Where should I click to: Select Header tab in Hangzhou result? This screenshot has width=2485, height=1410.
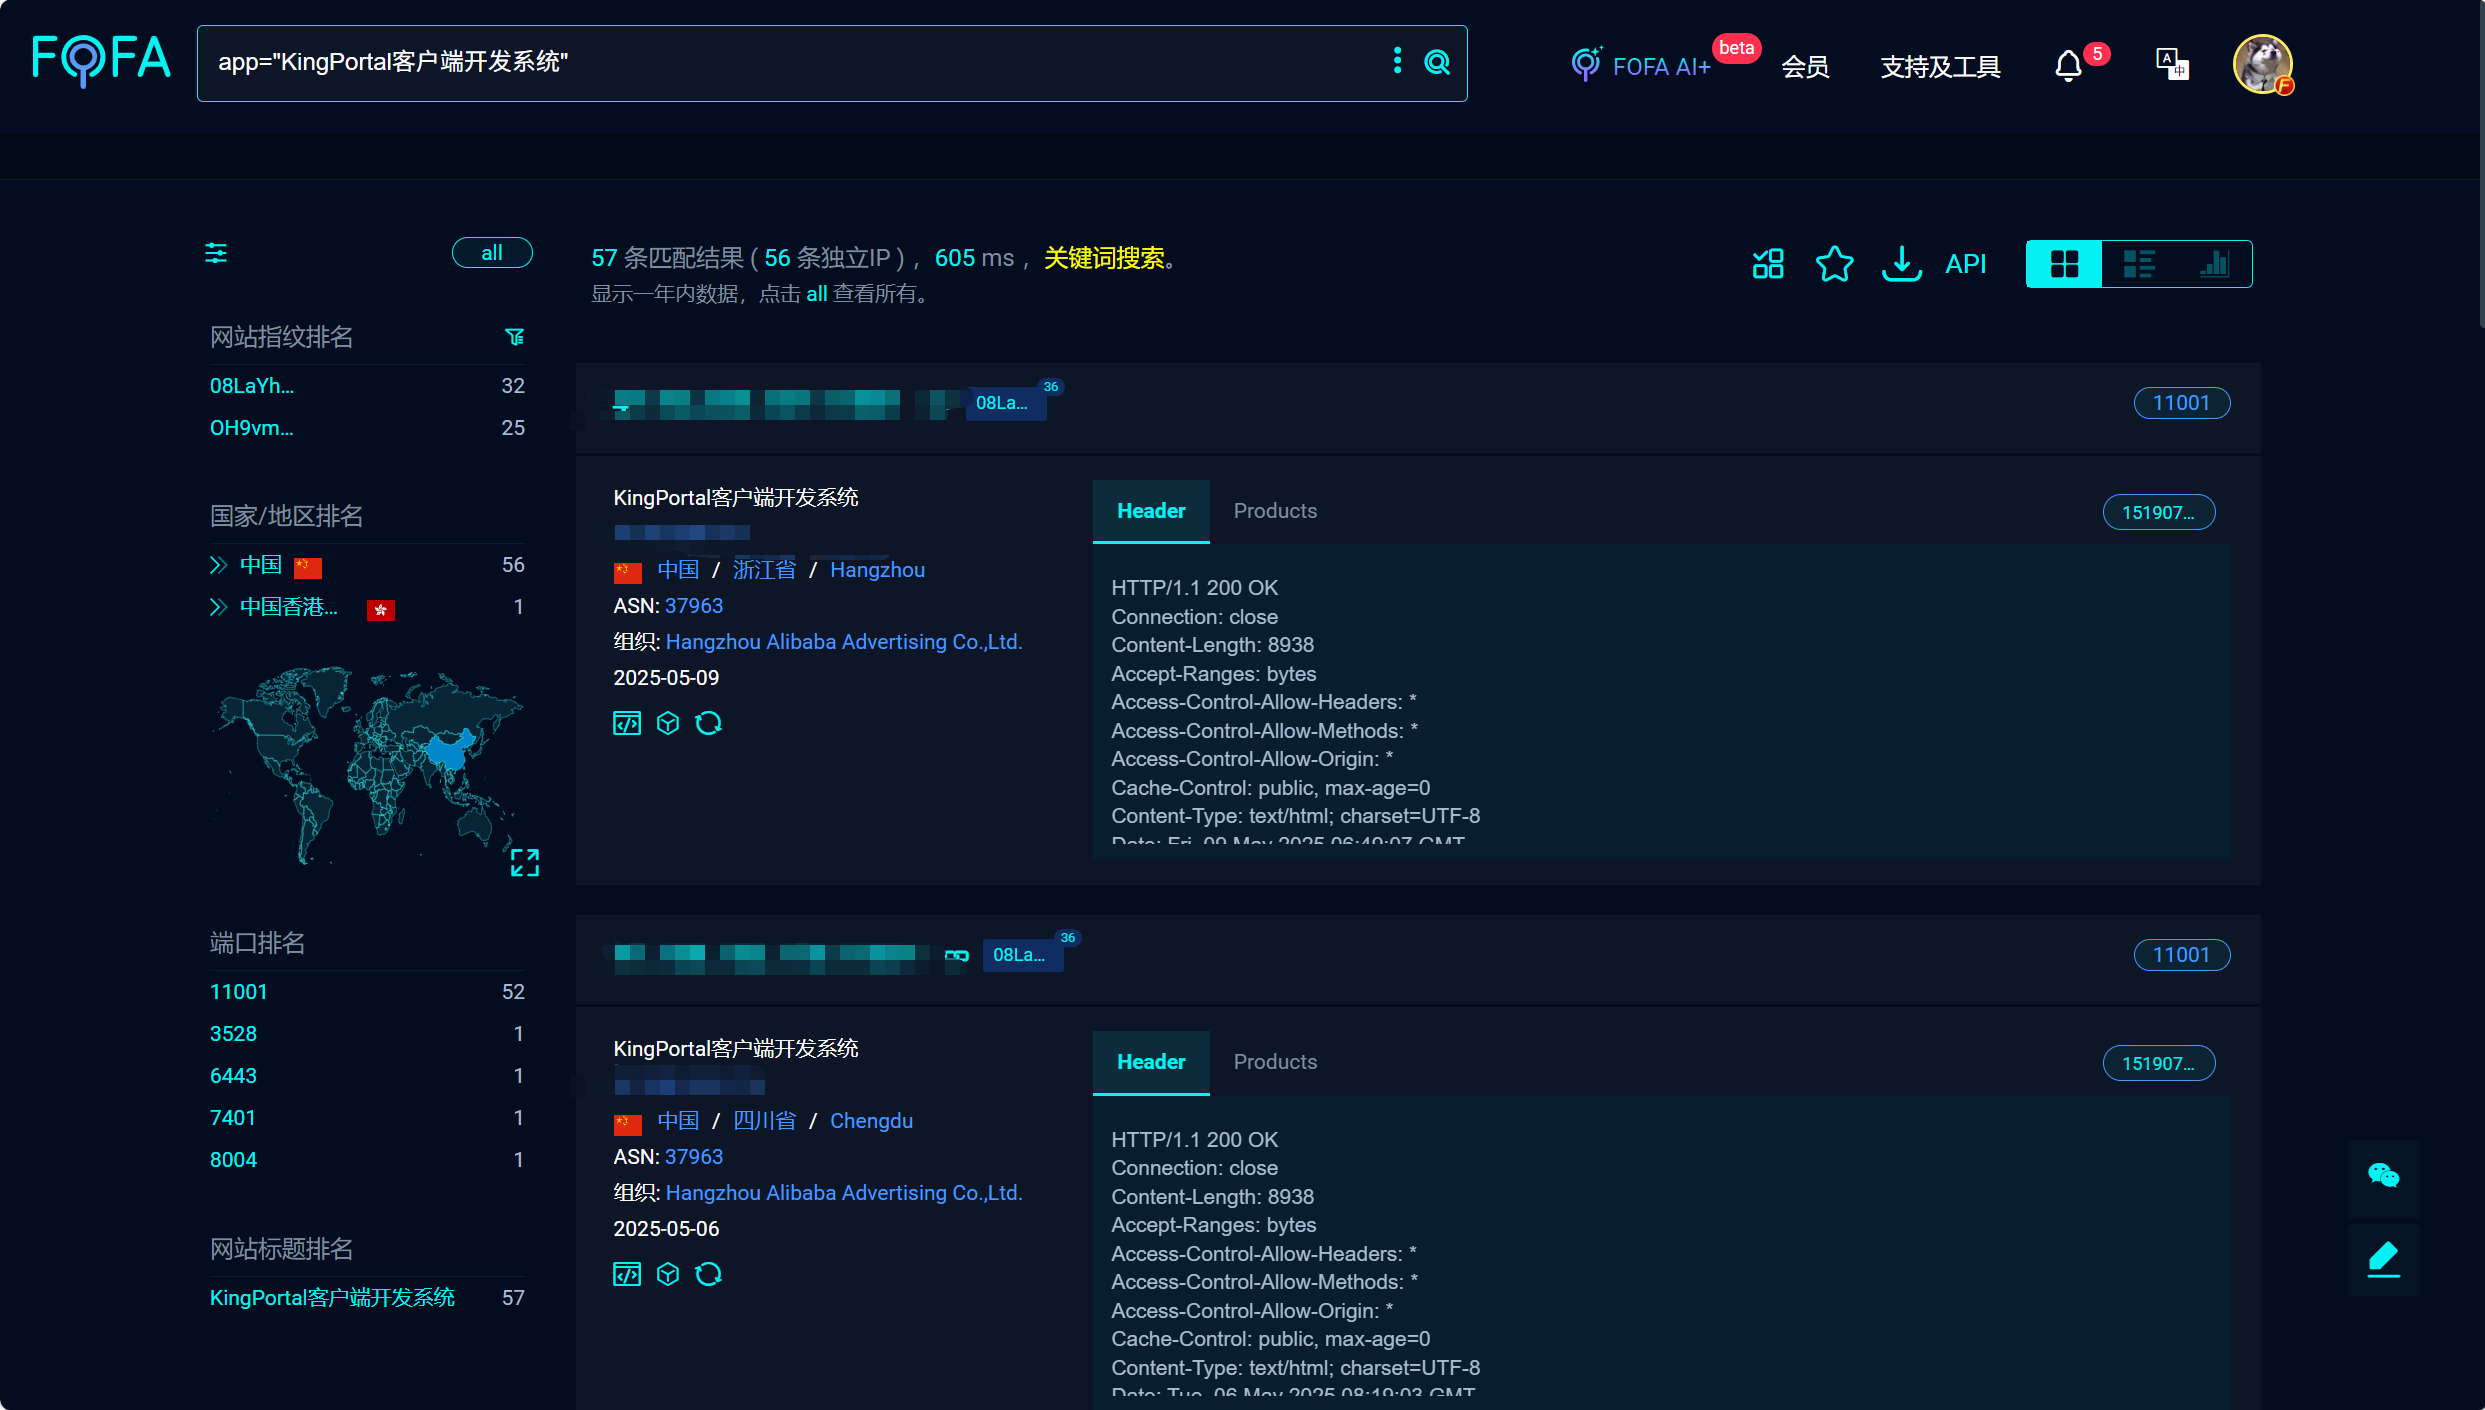tap(1151, 511)
